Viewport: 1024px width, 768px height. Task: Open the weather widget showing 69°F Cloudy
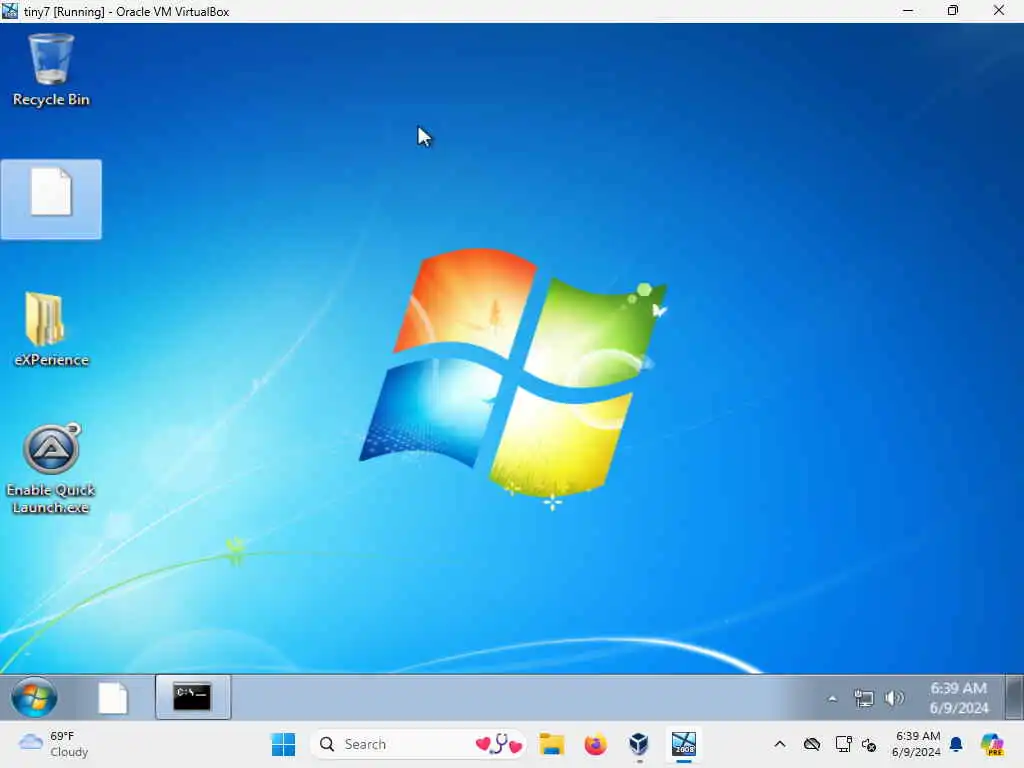point(53,744)
